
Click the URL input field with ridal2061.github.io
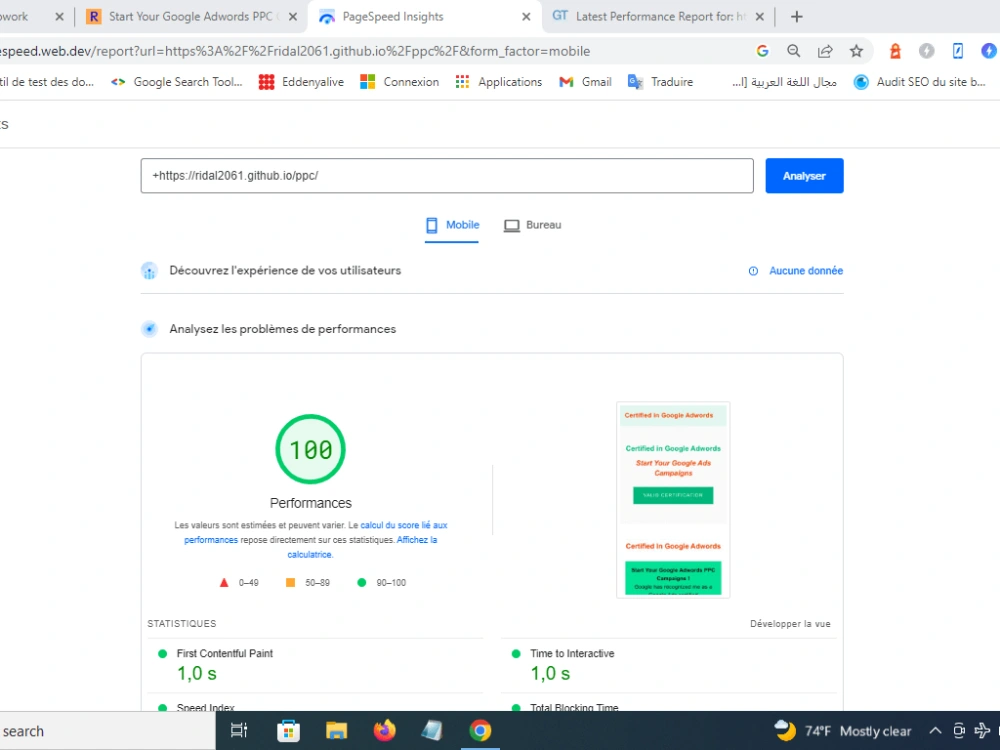pos(447,175)
